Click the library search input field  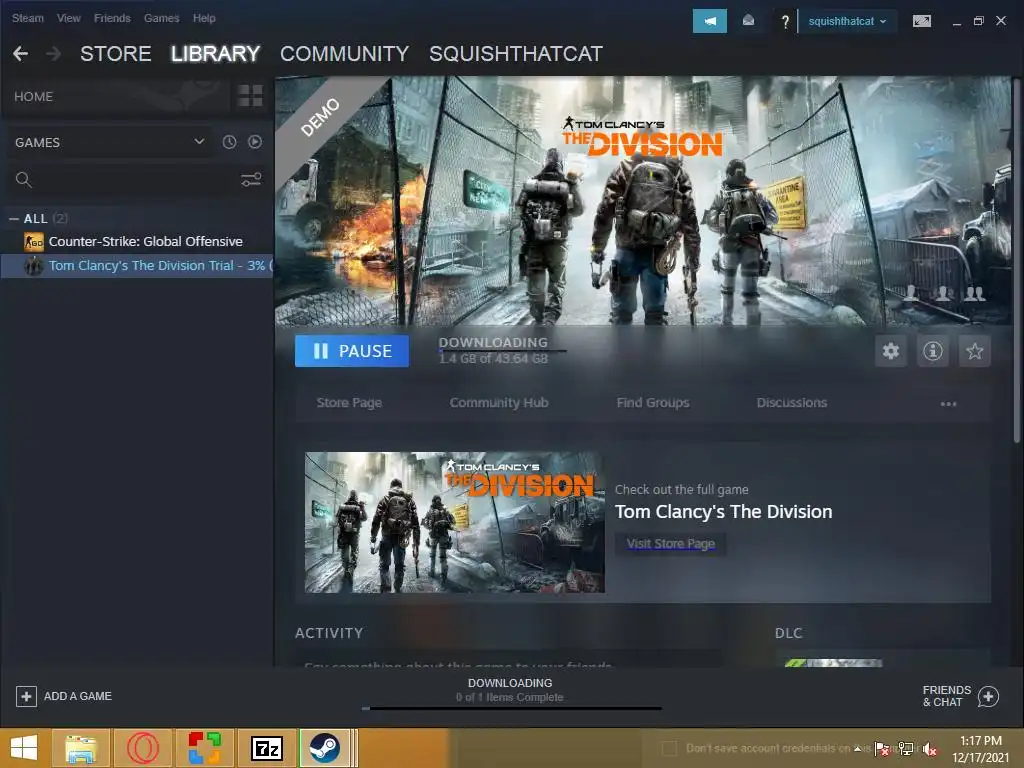coord(135,180)
